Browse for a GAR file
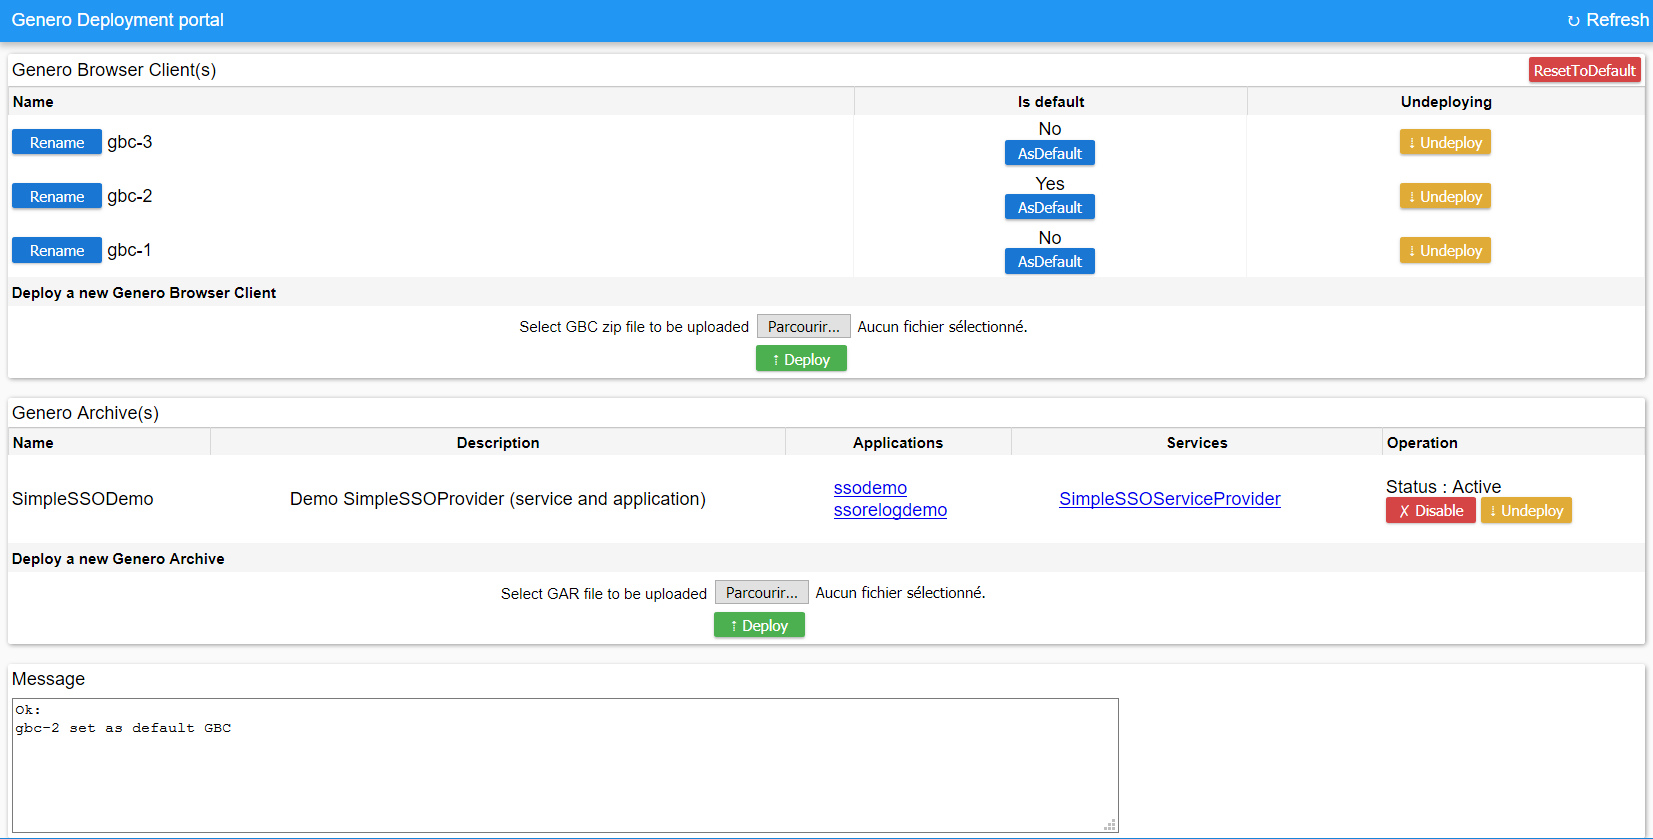The image size is (1653, 839). point(762,593)
